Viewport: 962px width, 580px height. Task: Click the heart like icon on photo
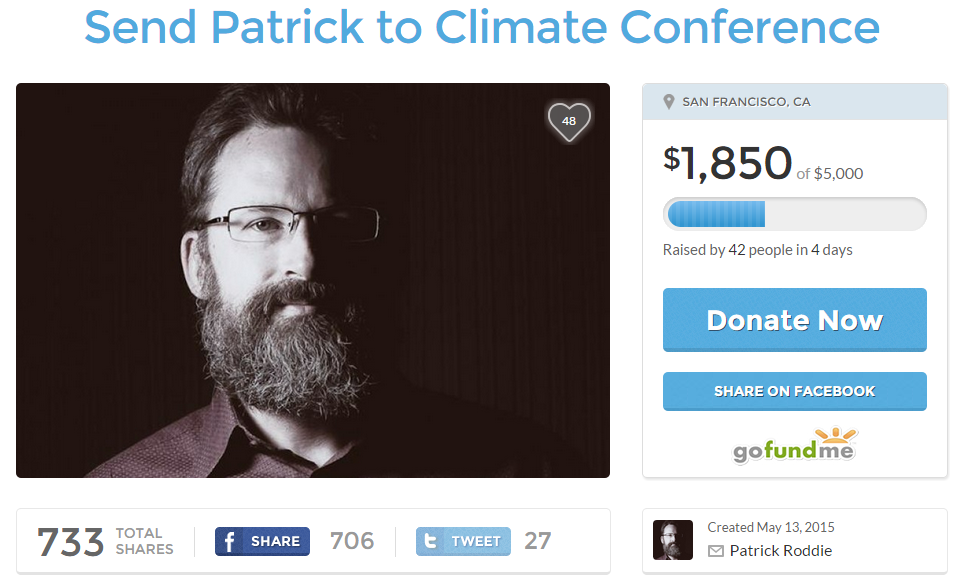(569, 121)
